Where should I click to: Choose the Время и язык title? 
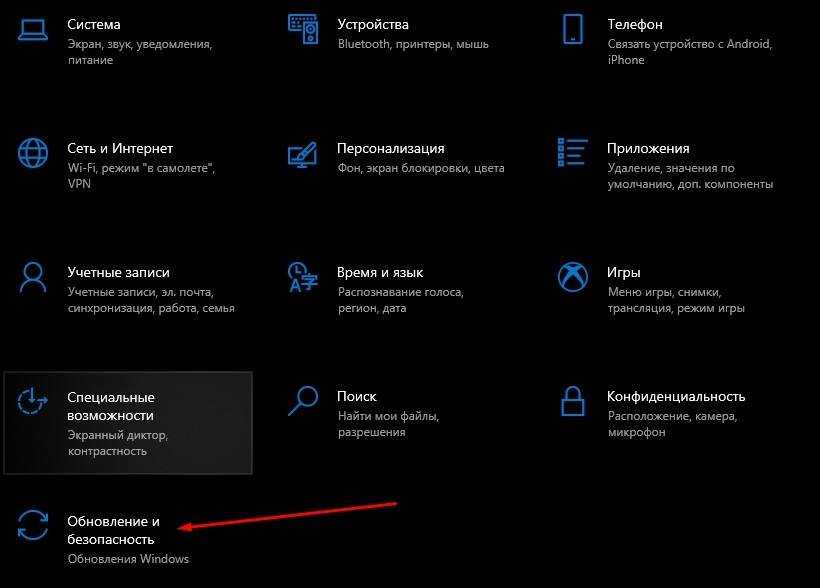380,272
